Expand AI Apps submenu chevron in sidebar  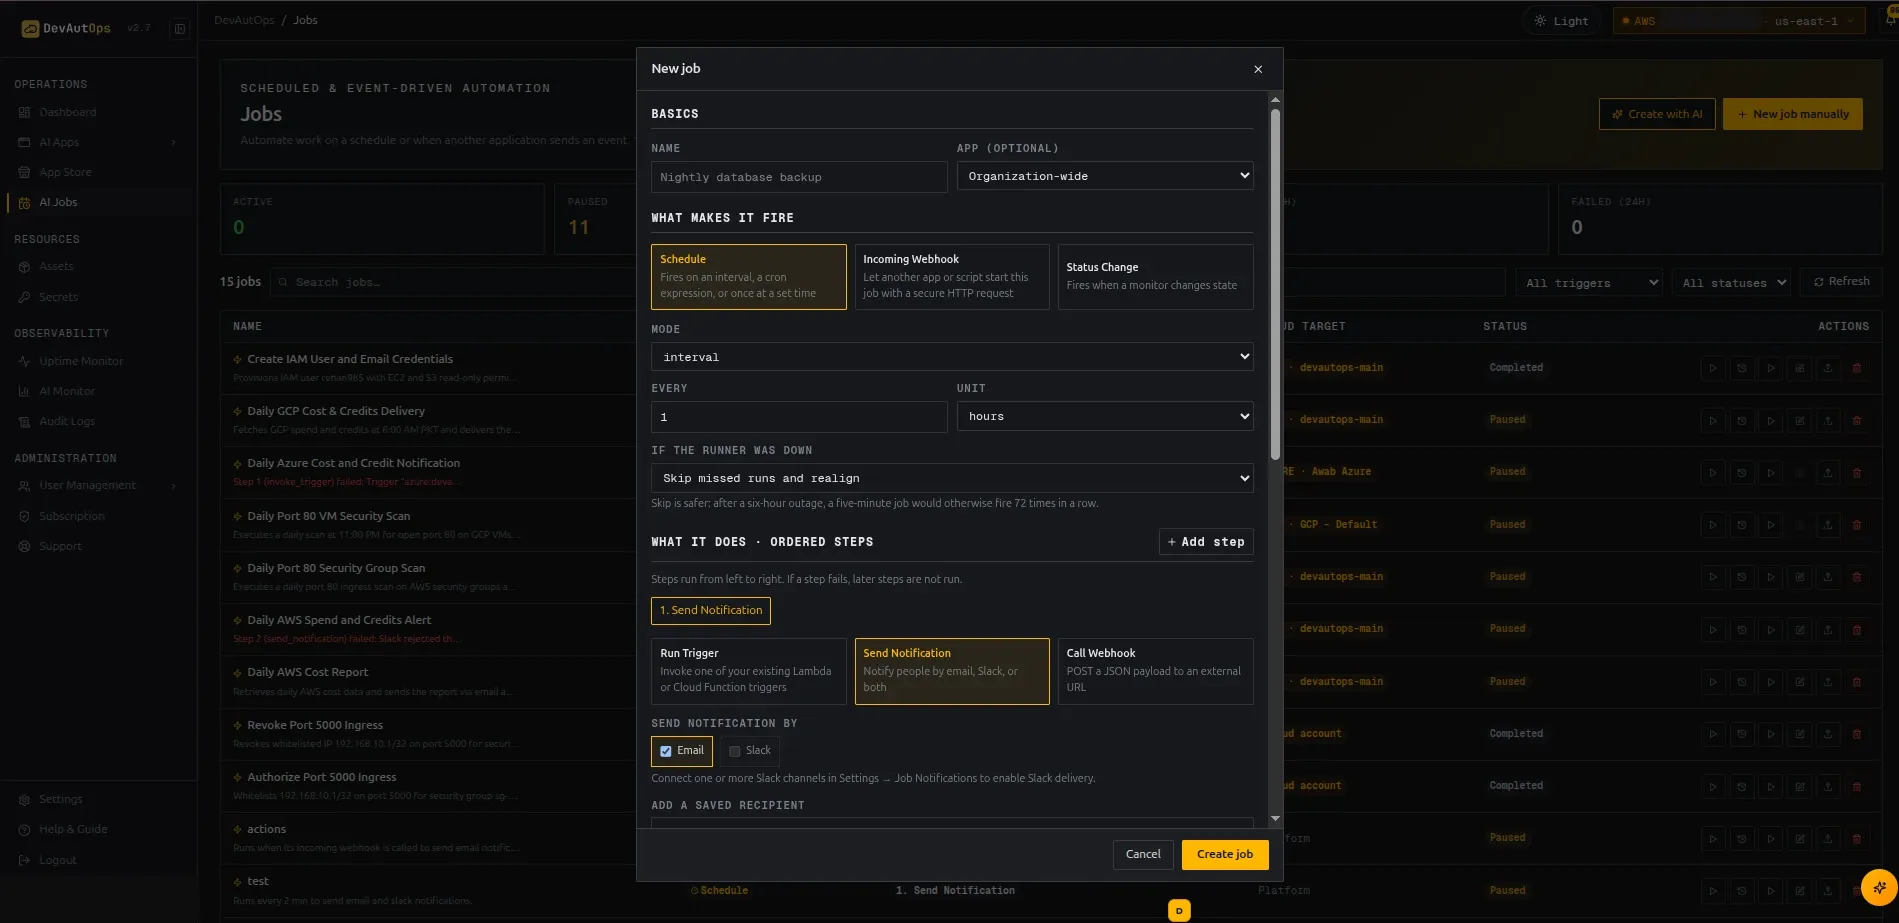coord(174,143)
